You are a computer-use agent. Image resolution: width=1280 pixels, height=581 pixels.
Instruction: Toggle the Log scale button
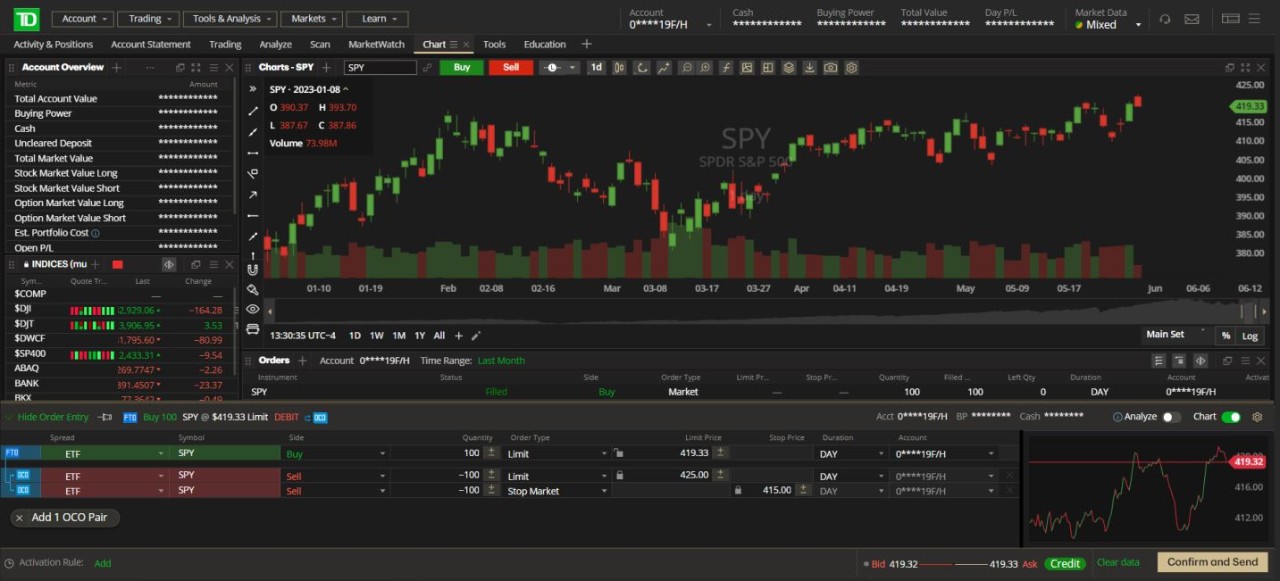coord(1250,336)
